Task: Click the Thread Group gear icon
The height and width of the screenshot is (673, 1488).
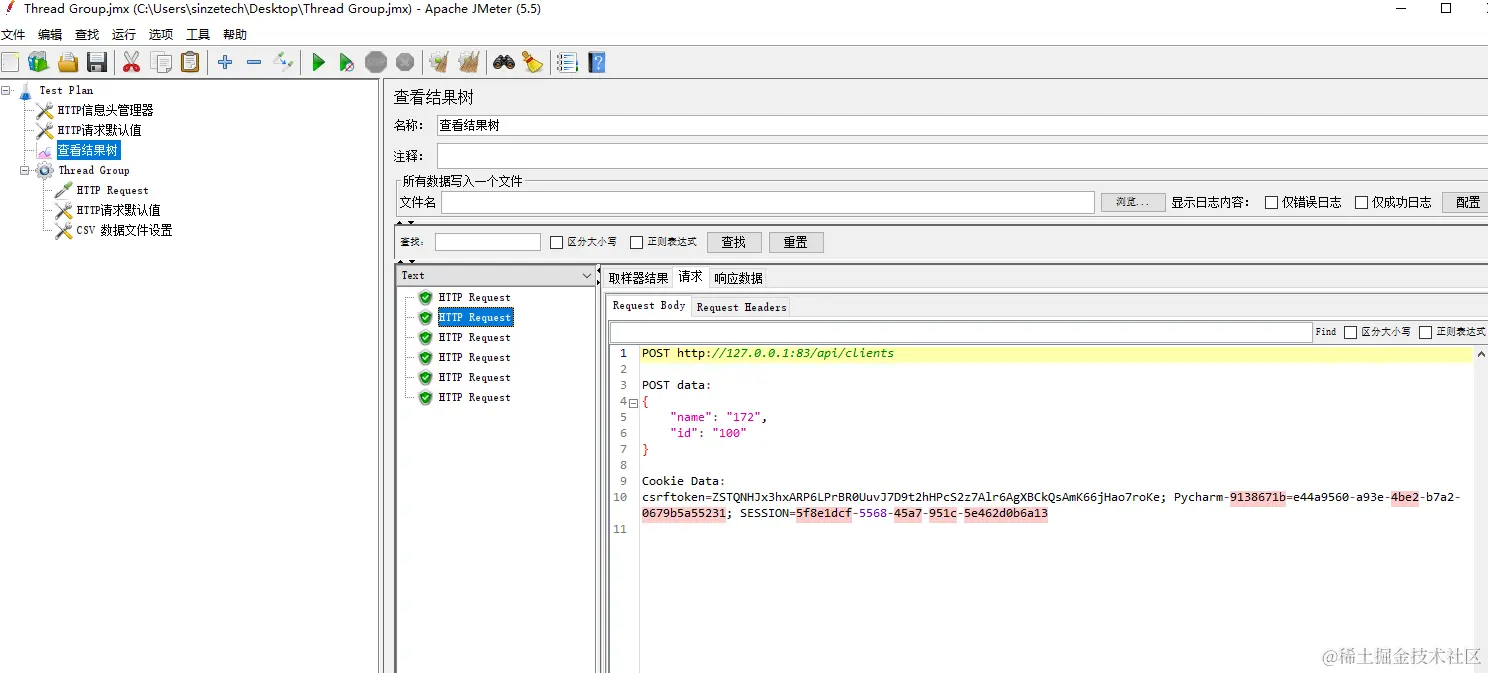Action: coord(45,170)
